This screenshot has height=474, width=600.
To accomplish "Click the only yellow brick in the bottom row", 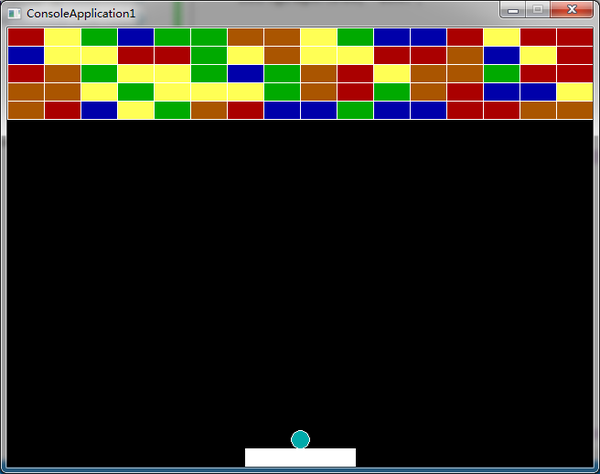I will [x=136, y=110].
